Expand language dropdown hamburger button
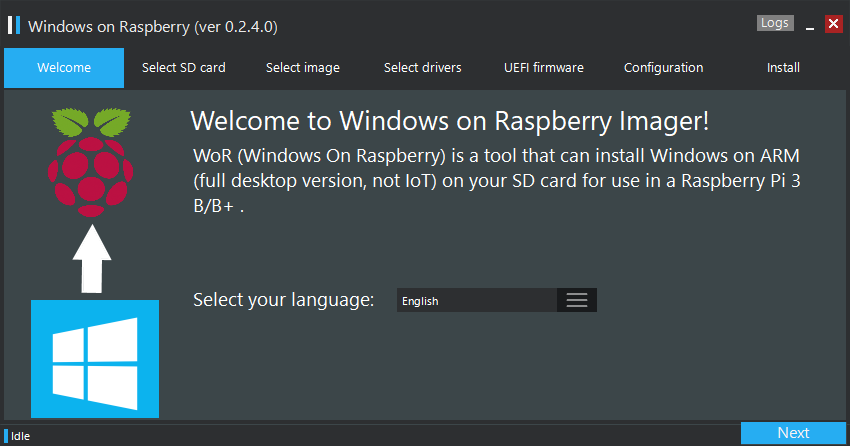Image resolution: width=850 pixels, height=446 pixels. (x=577, y=300)
